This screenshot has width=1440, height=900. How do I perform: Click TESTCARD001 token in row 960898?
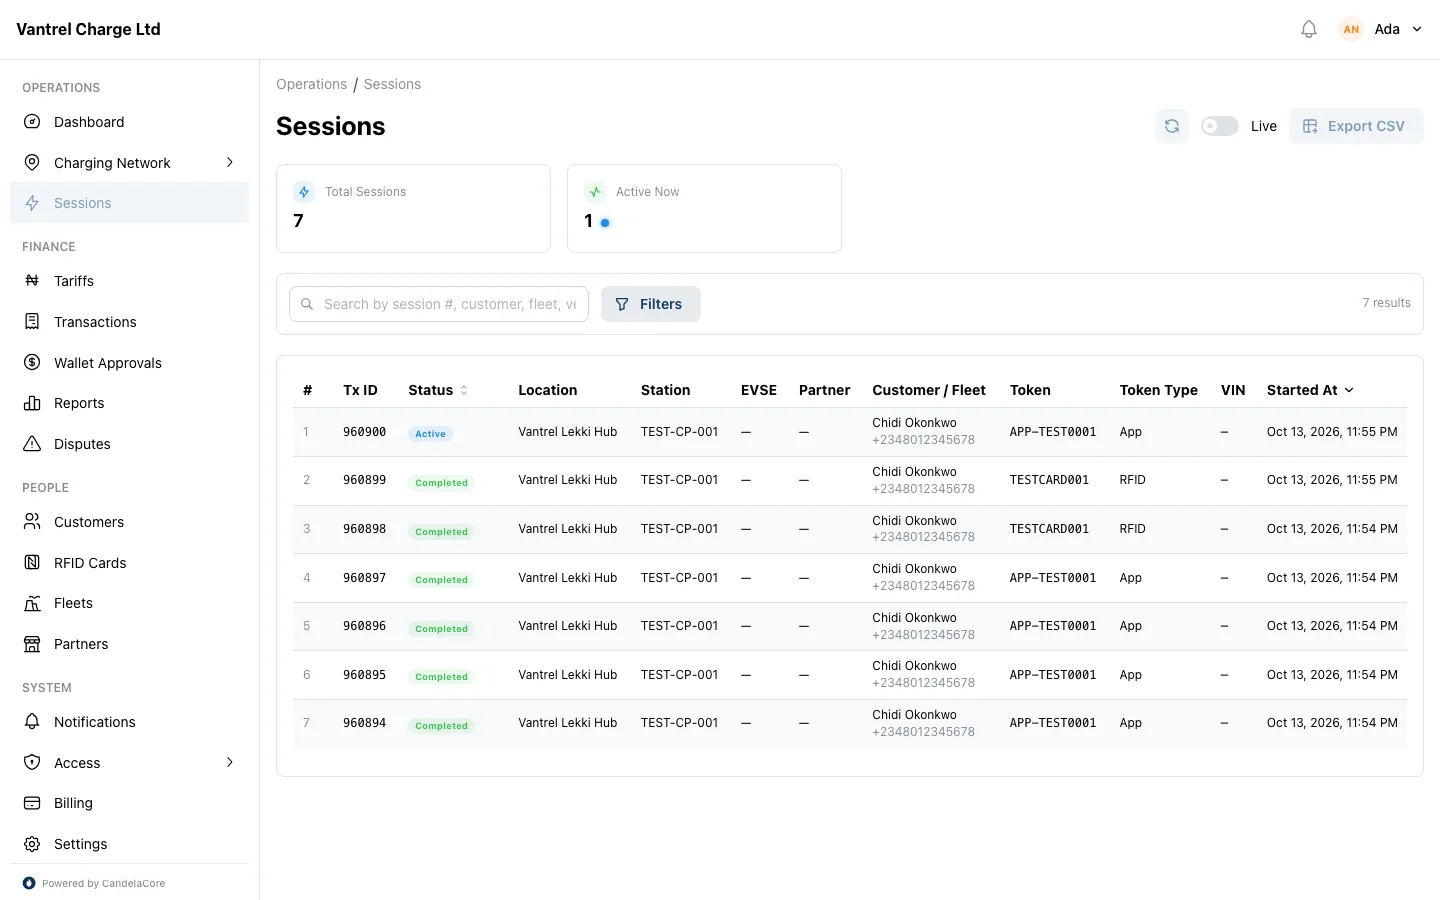click(x=1049, y=529)
